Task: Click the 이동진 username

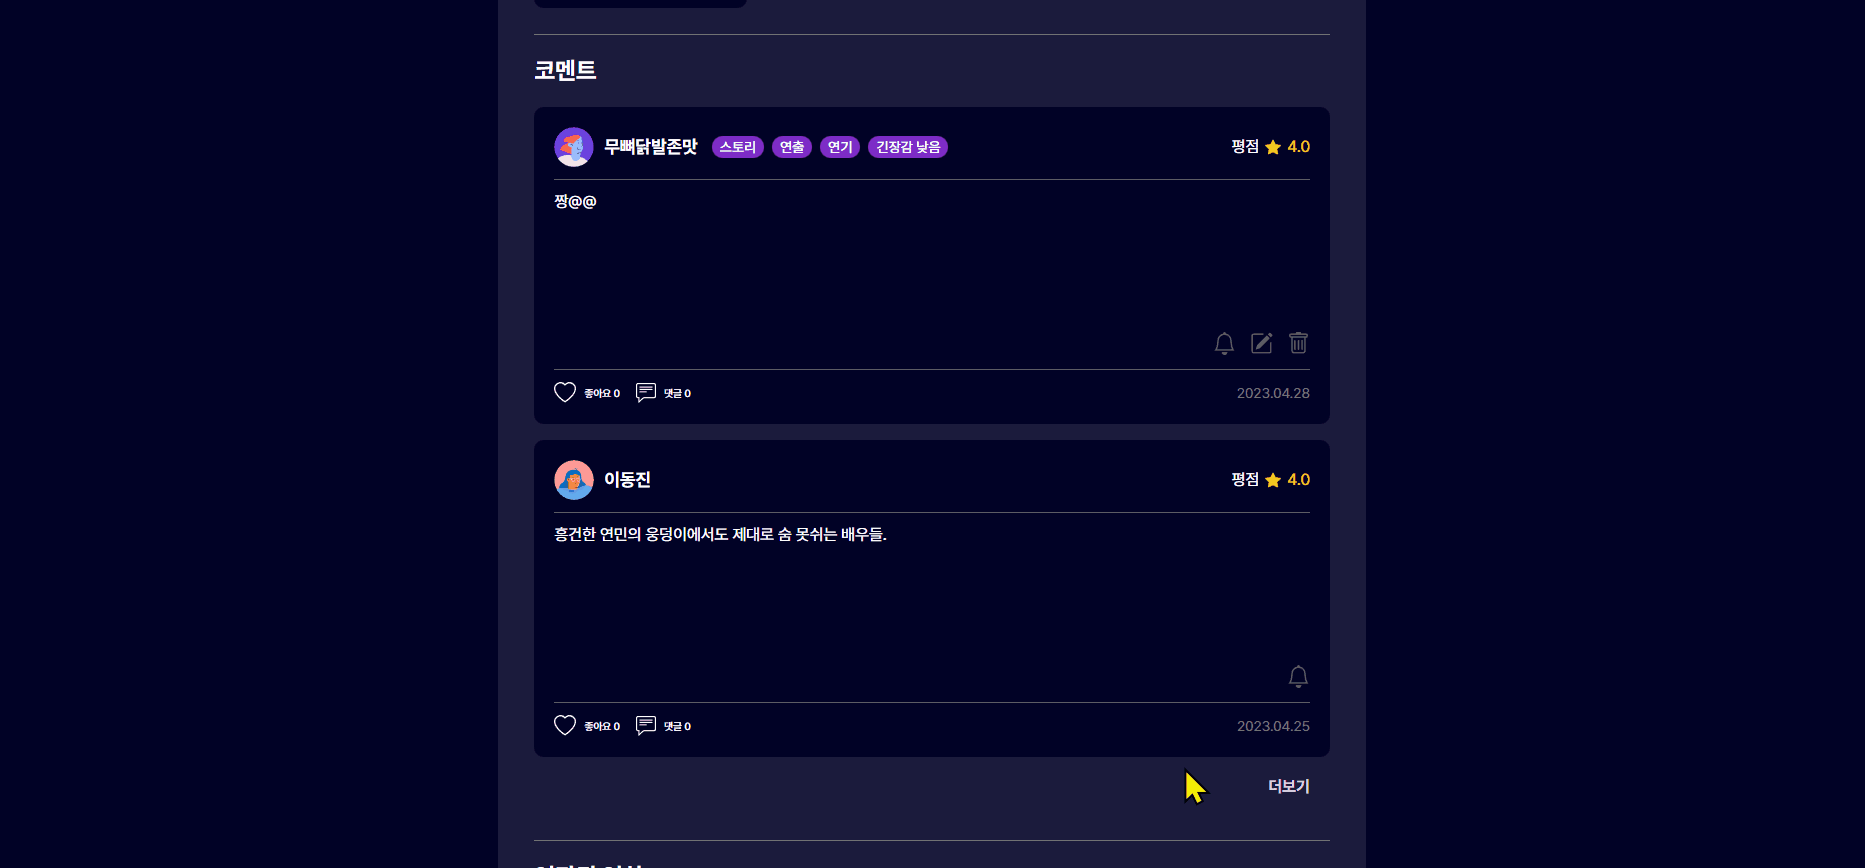Action: pyautogui.click(x=627, y=480)
